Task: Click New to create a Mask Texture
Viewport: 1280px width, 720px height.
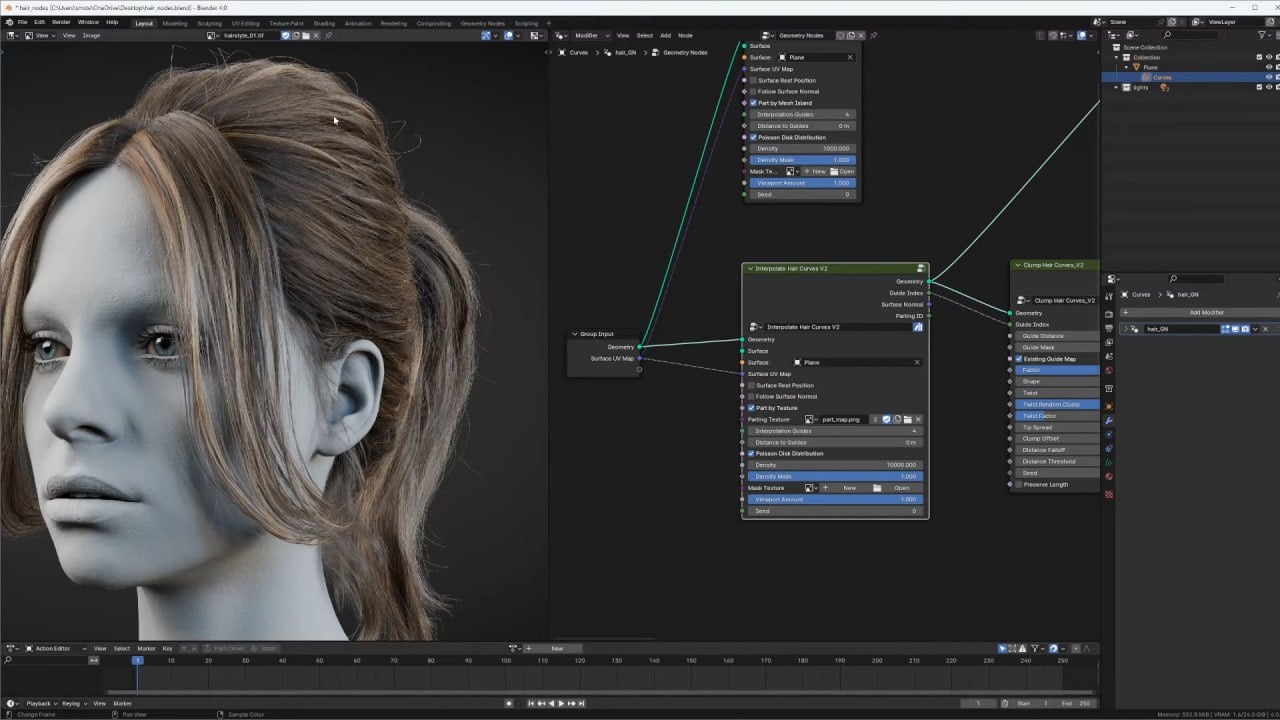Action: [x=848, y=488]
